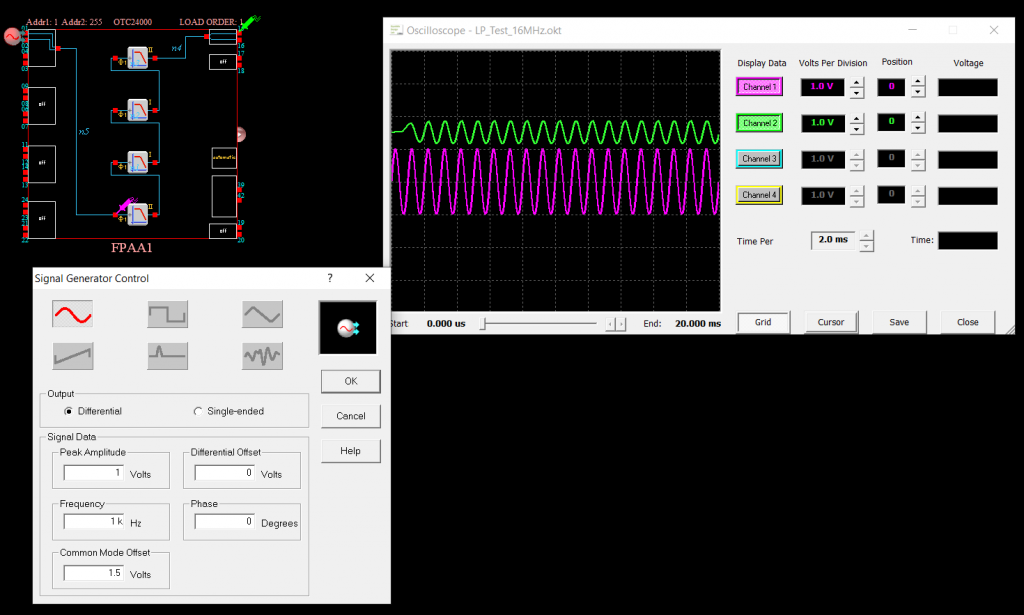This screenshot has width=1024, height=615.
Task: Select the sawtooth ramp waveform
Action: [x=72, y=355]
